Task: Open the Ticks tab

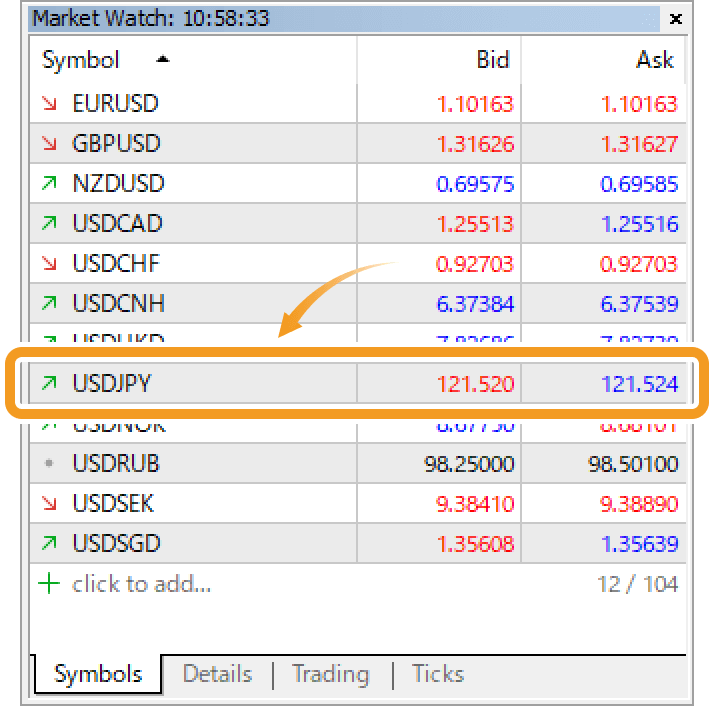Action: [x=438, y=674]
